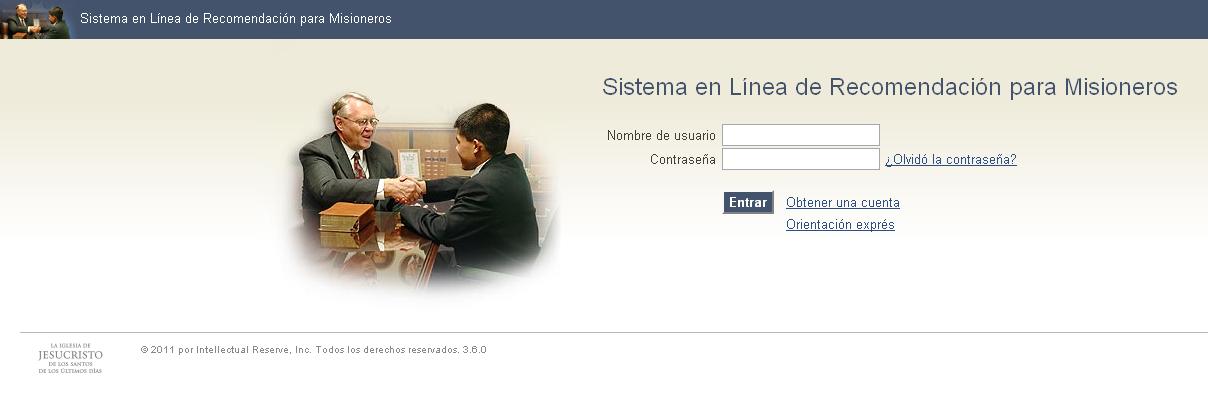Screen dimensions: 1208x412
Task: Click the large page heading text
Action: pos(890,87)
